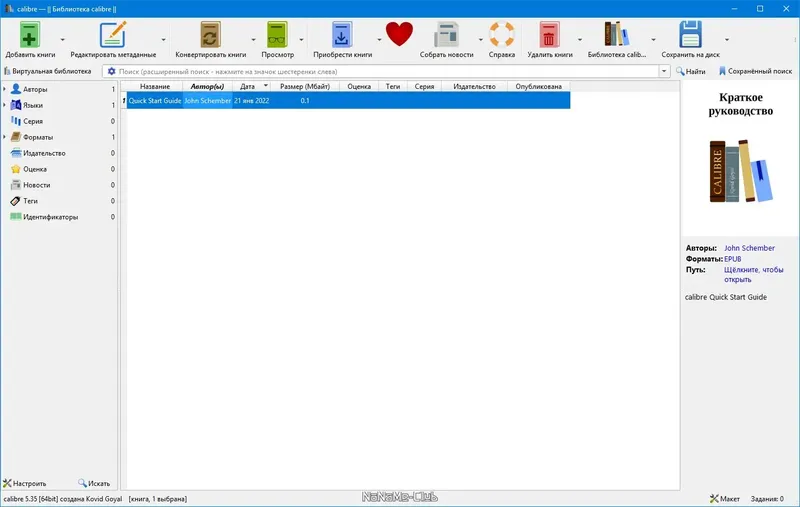Sort by Published (Опубликована) column header
Viewport: 800px width, 507px height.
click(x=538, y=86)
